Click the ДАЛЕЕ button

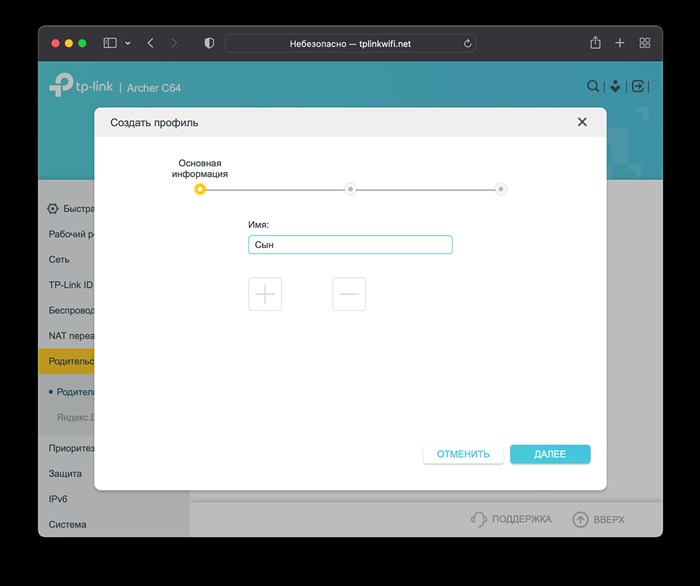tap(550, 454)
